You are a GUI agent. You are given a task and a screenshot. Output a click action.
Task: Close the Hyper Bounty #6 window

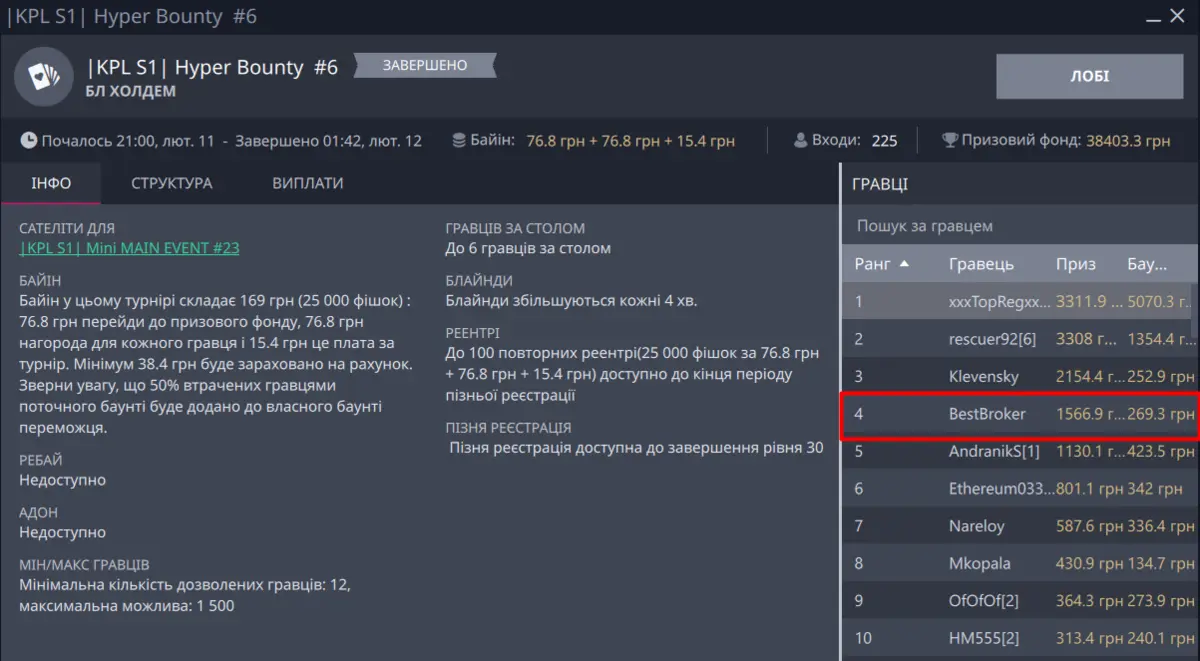click(1180, 17)
